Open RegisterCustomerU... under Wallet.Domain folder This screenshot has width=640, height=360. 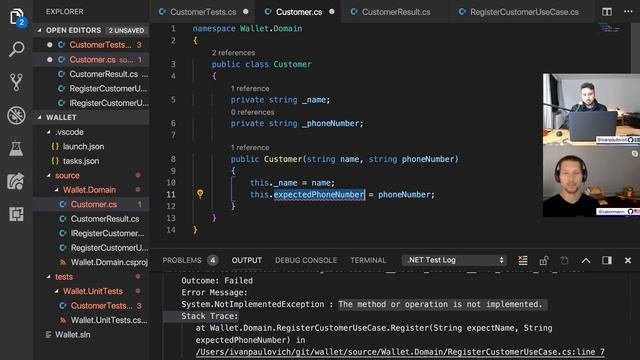91,248
